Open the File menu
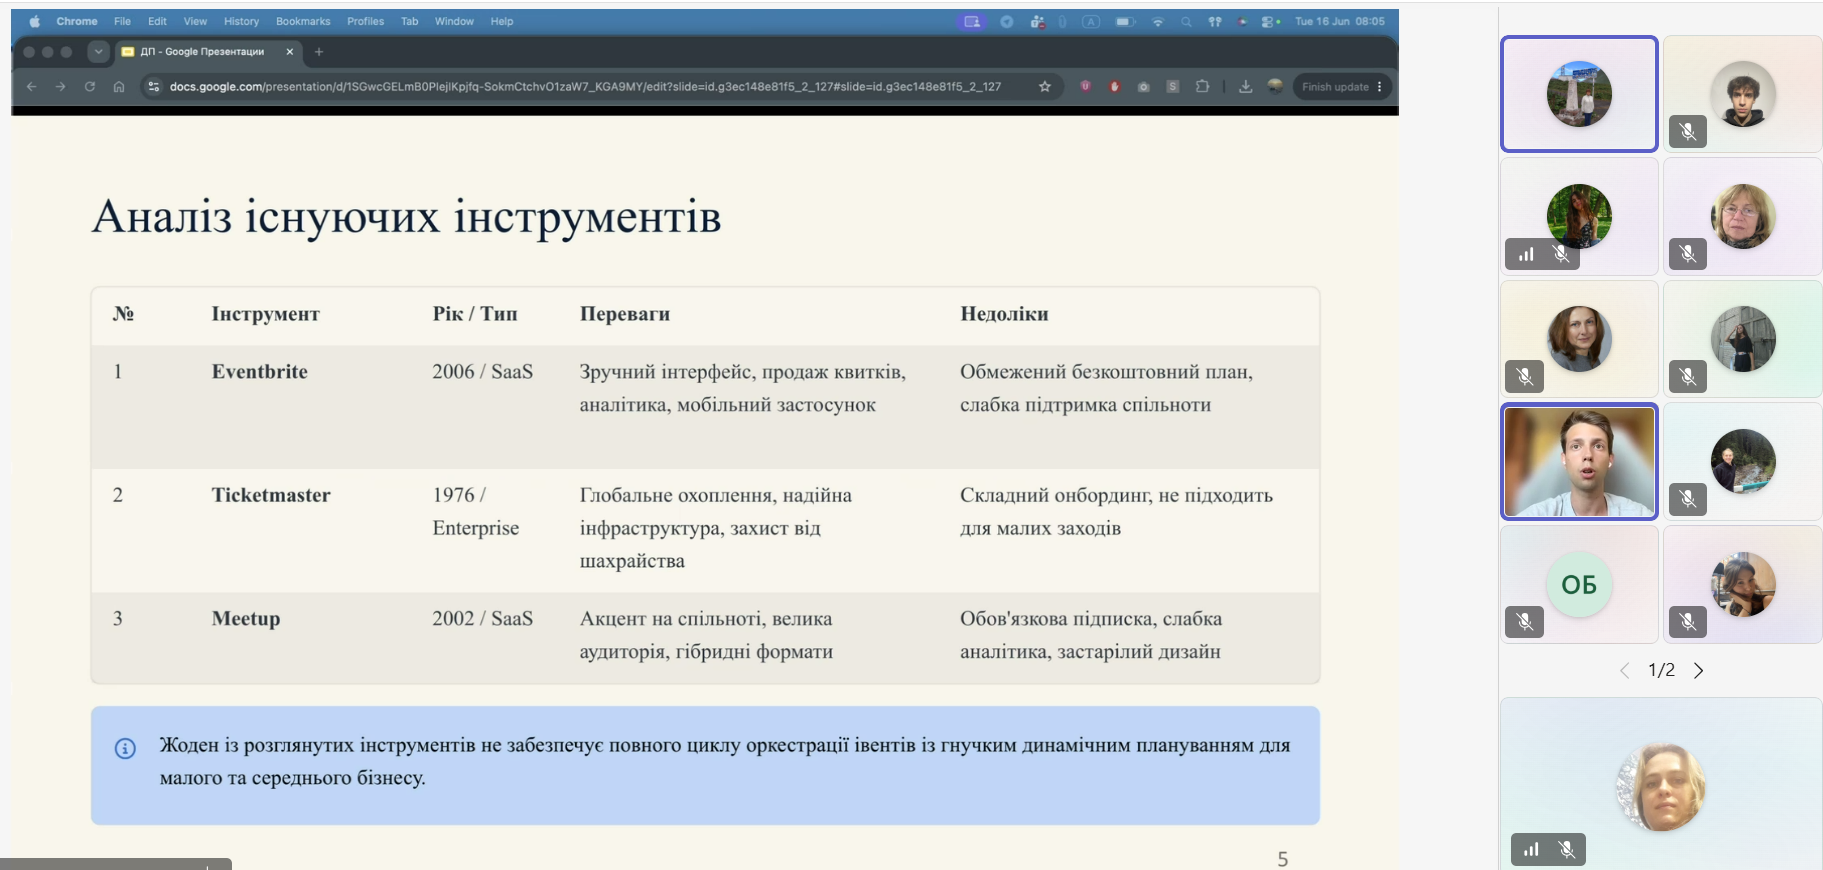The height and width of the screenshot is (870, 1823). 122,21
